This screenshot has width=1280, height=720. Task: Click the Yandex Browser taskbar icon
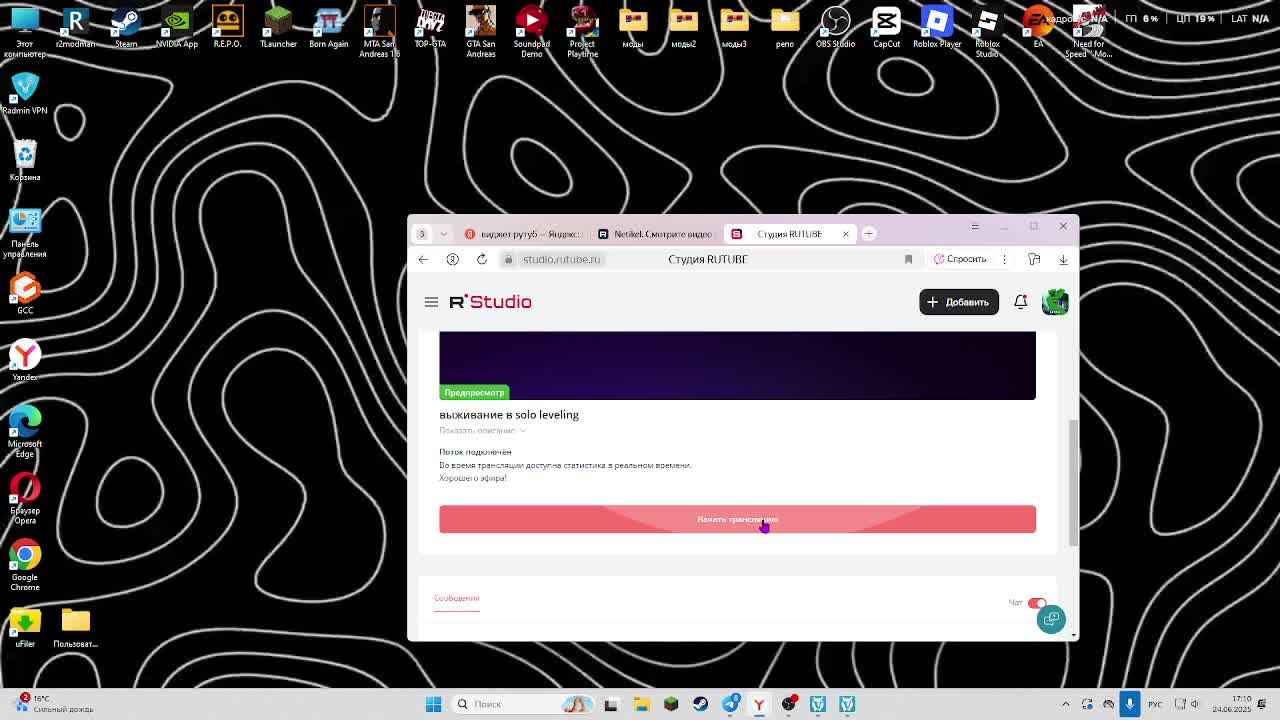(x=759, y=704)
